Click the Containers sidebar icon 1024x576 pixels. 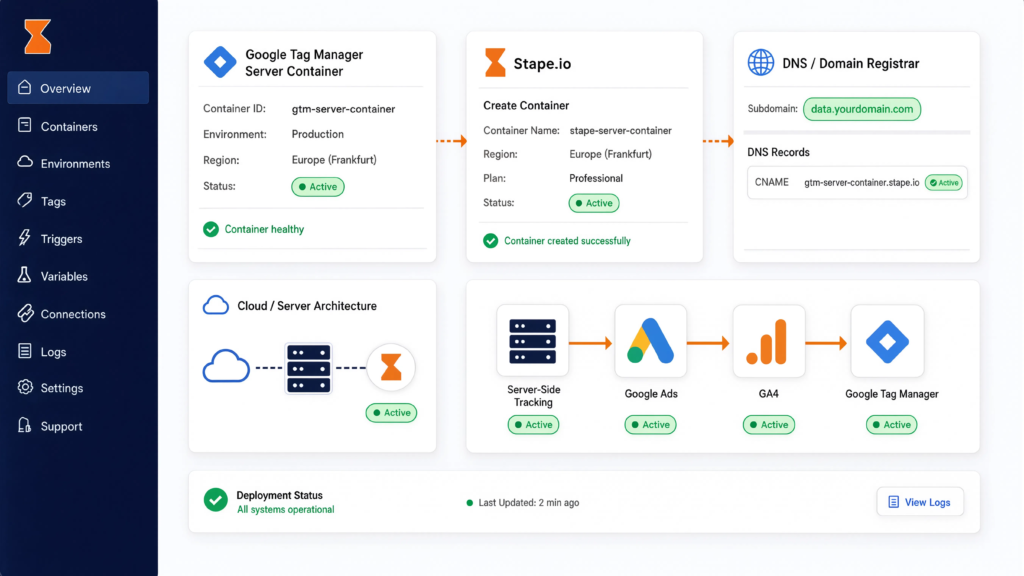click(x=25, y=125)
